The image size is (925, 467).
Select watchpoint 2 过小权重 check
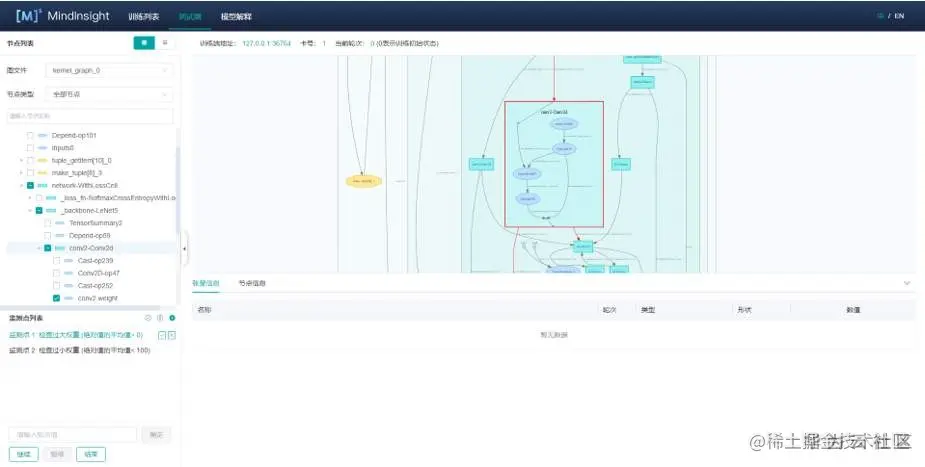tap(80, 350)
